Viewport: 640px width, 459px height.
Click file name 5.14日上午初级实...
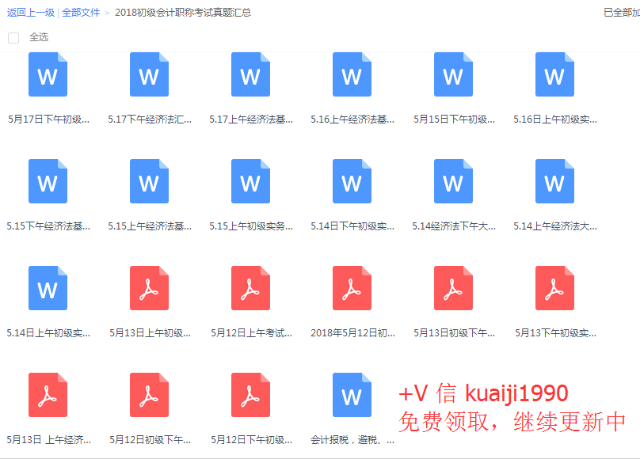(x=49, y=333)
